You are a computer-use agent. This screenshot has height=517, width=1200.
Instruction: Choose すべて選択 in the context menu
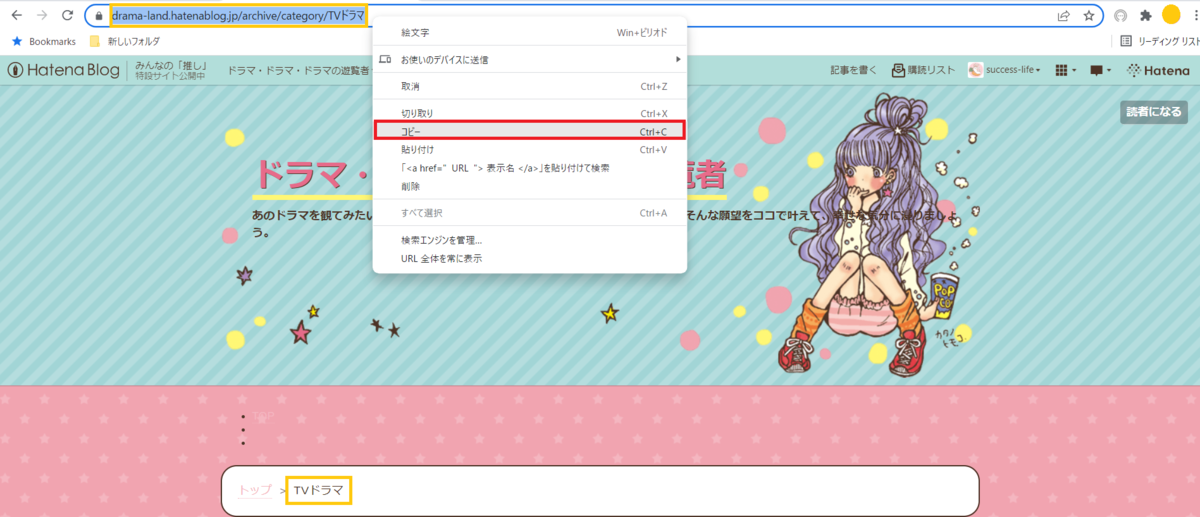(x=529, y=213)
